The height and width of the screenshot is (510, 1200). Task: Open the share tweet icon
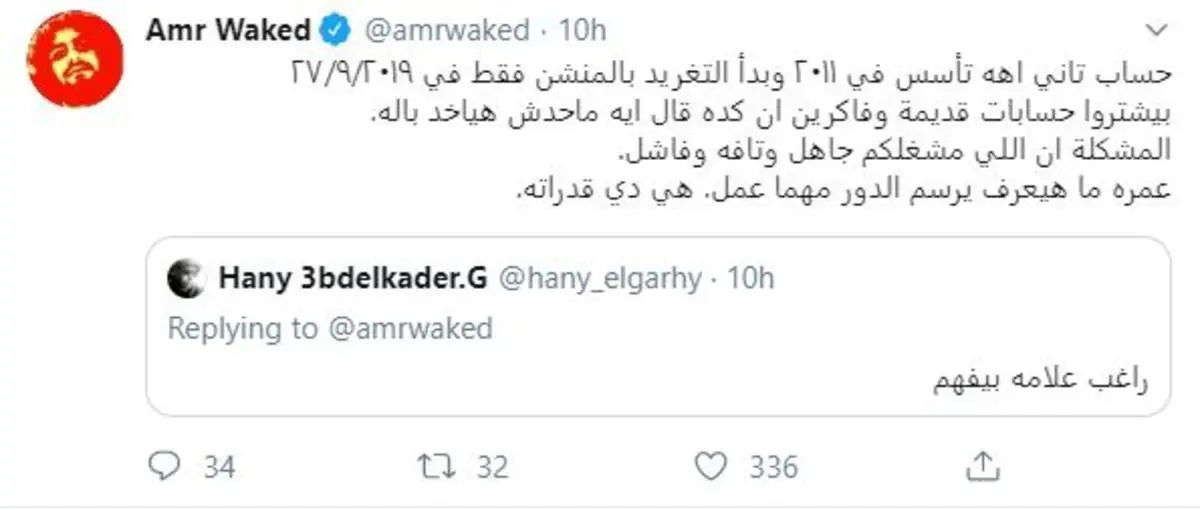pyautogui.click(x=983, y=465)
